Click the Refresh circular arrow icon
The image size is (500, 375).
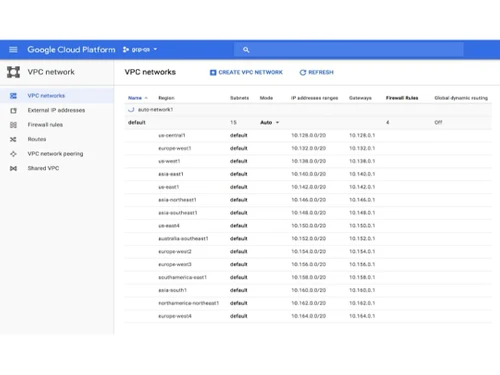303,72
